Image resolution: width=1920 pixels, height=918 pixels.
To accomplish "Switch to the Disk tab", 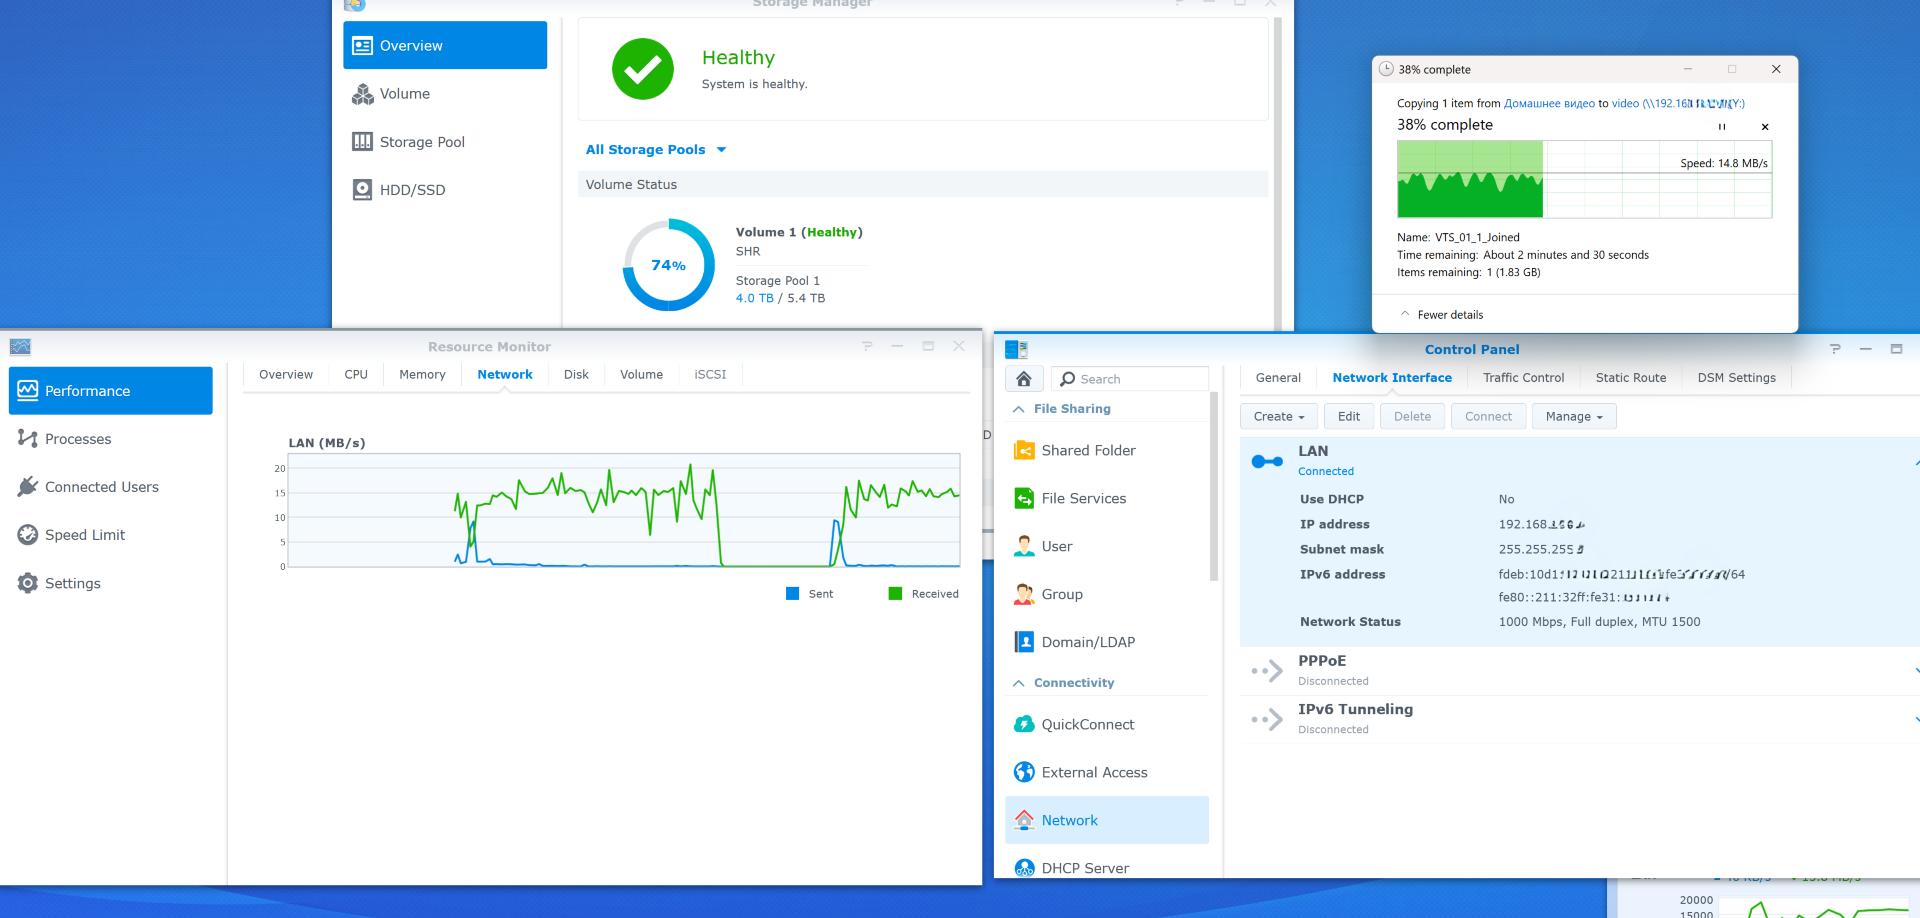I will [576, 375].
